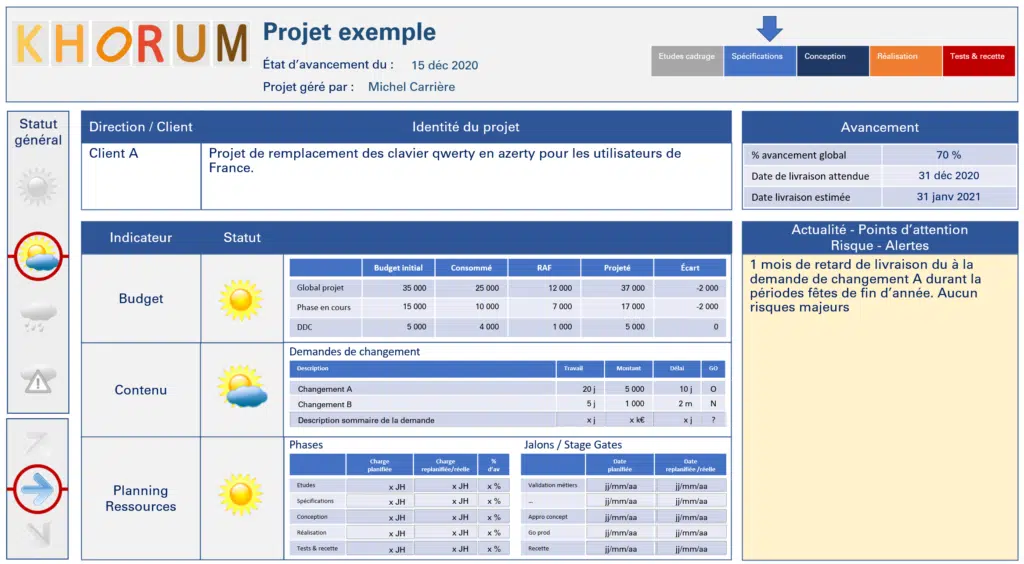Click the Description sommaire de la demande row
Screen dimensions: 1024x564
click(x=507, y=420)
